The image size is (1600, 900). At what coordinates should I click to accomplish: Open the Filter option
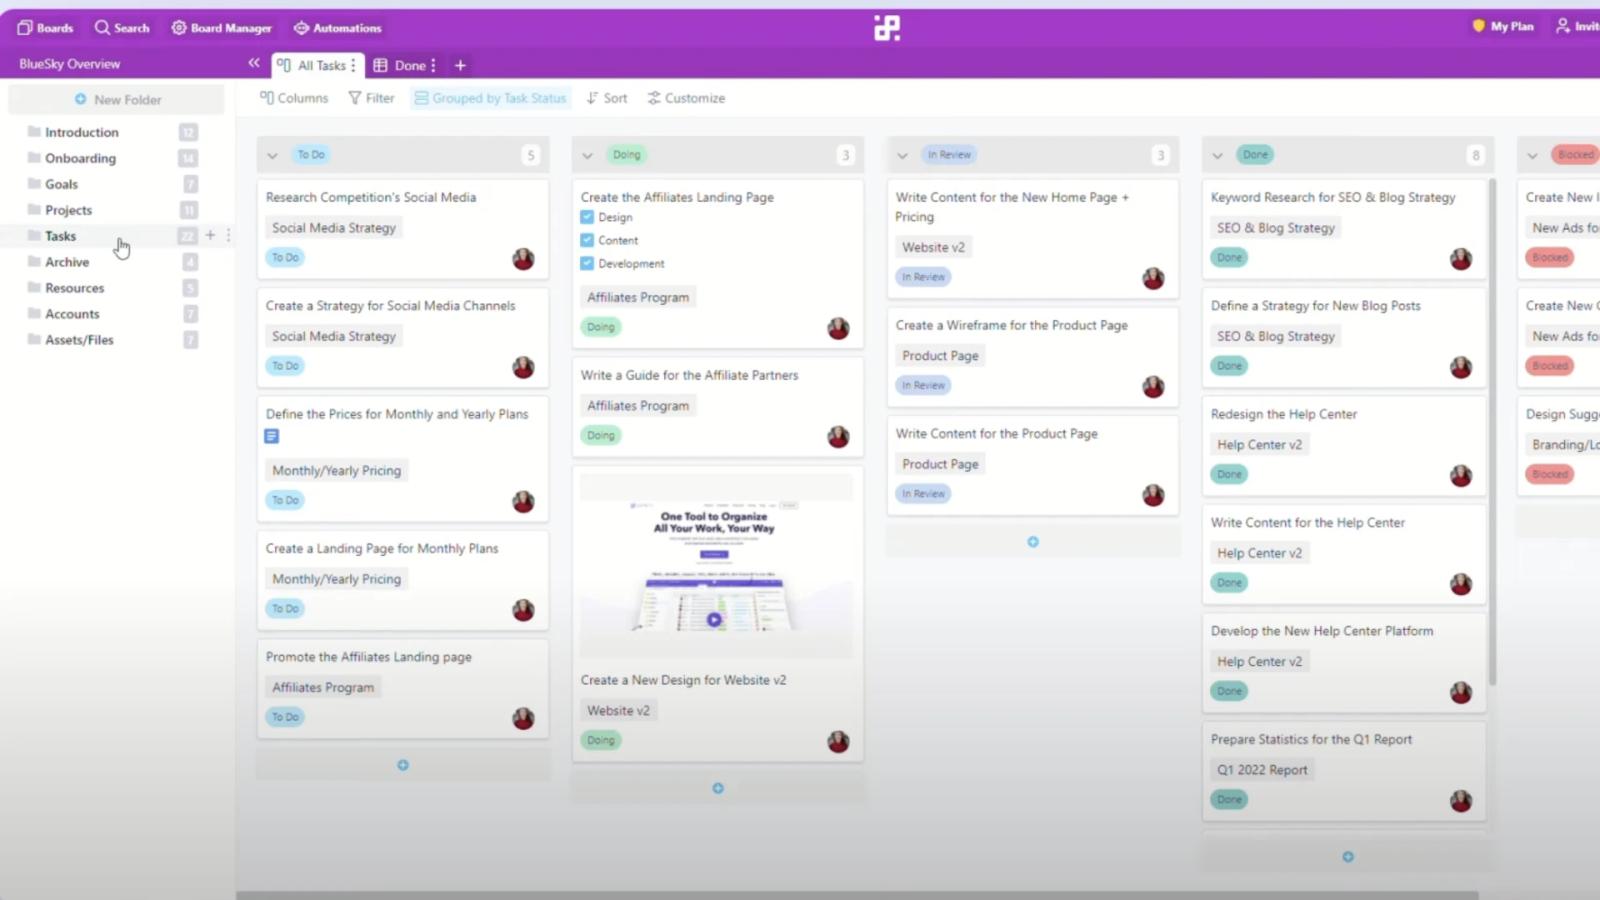click(x=371, y=98)
